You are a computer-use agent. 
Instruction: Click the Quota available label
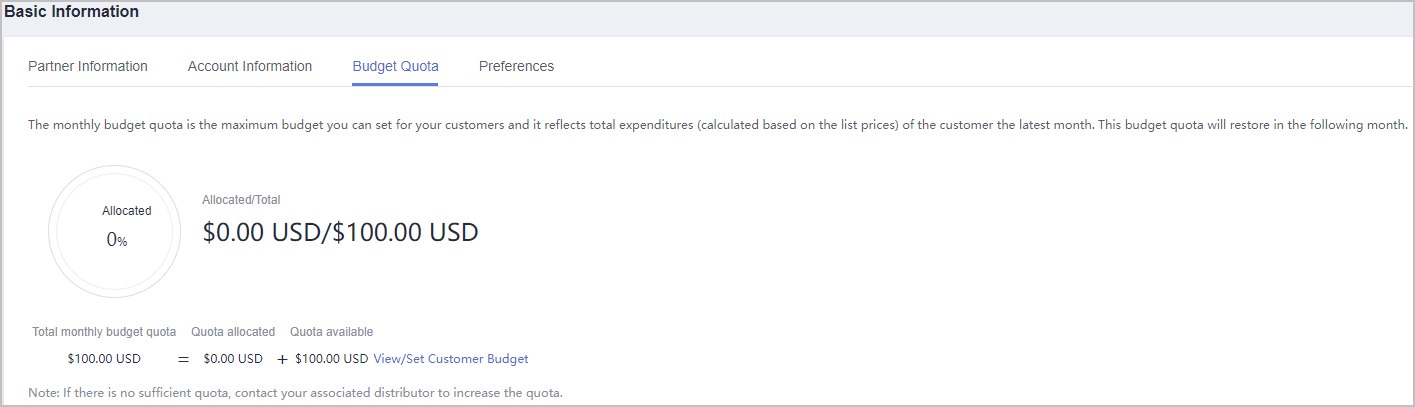[332, 332]
